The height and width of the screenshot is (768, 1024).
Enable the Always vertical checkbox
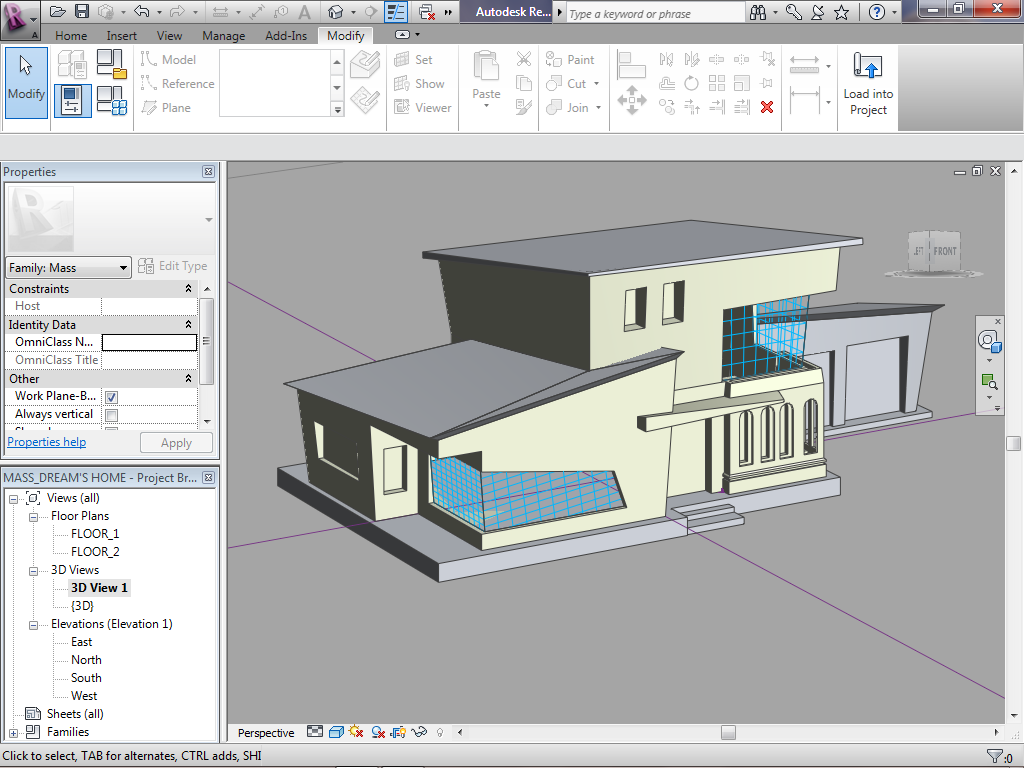(111, 415)
